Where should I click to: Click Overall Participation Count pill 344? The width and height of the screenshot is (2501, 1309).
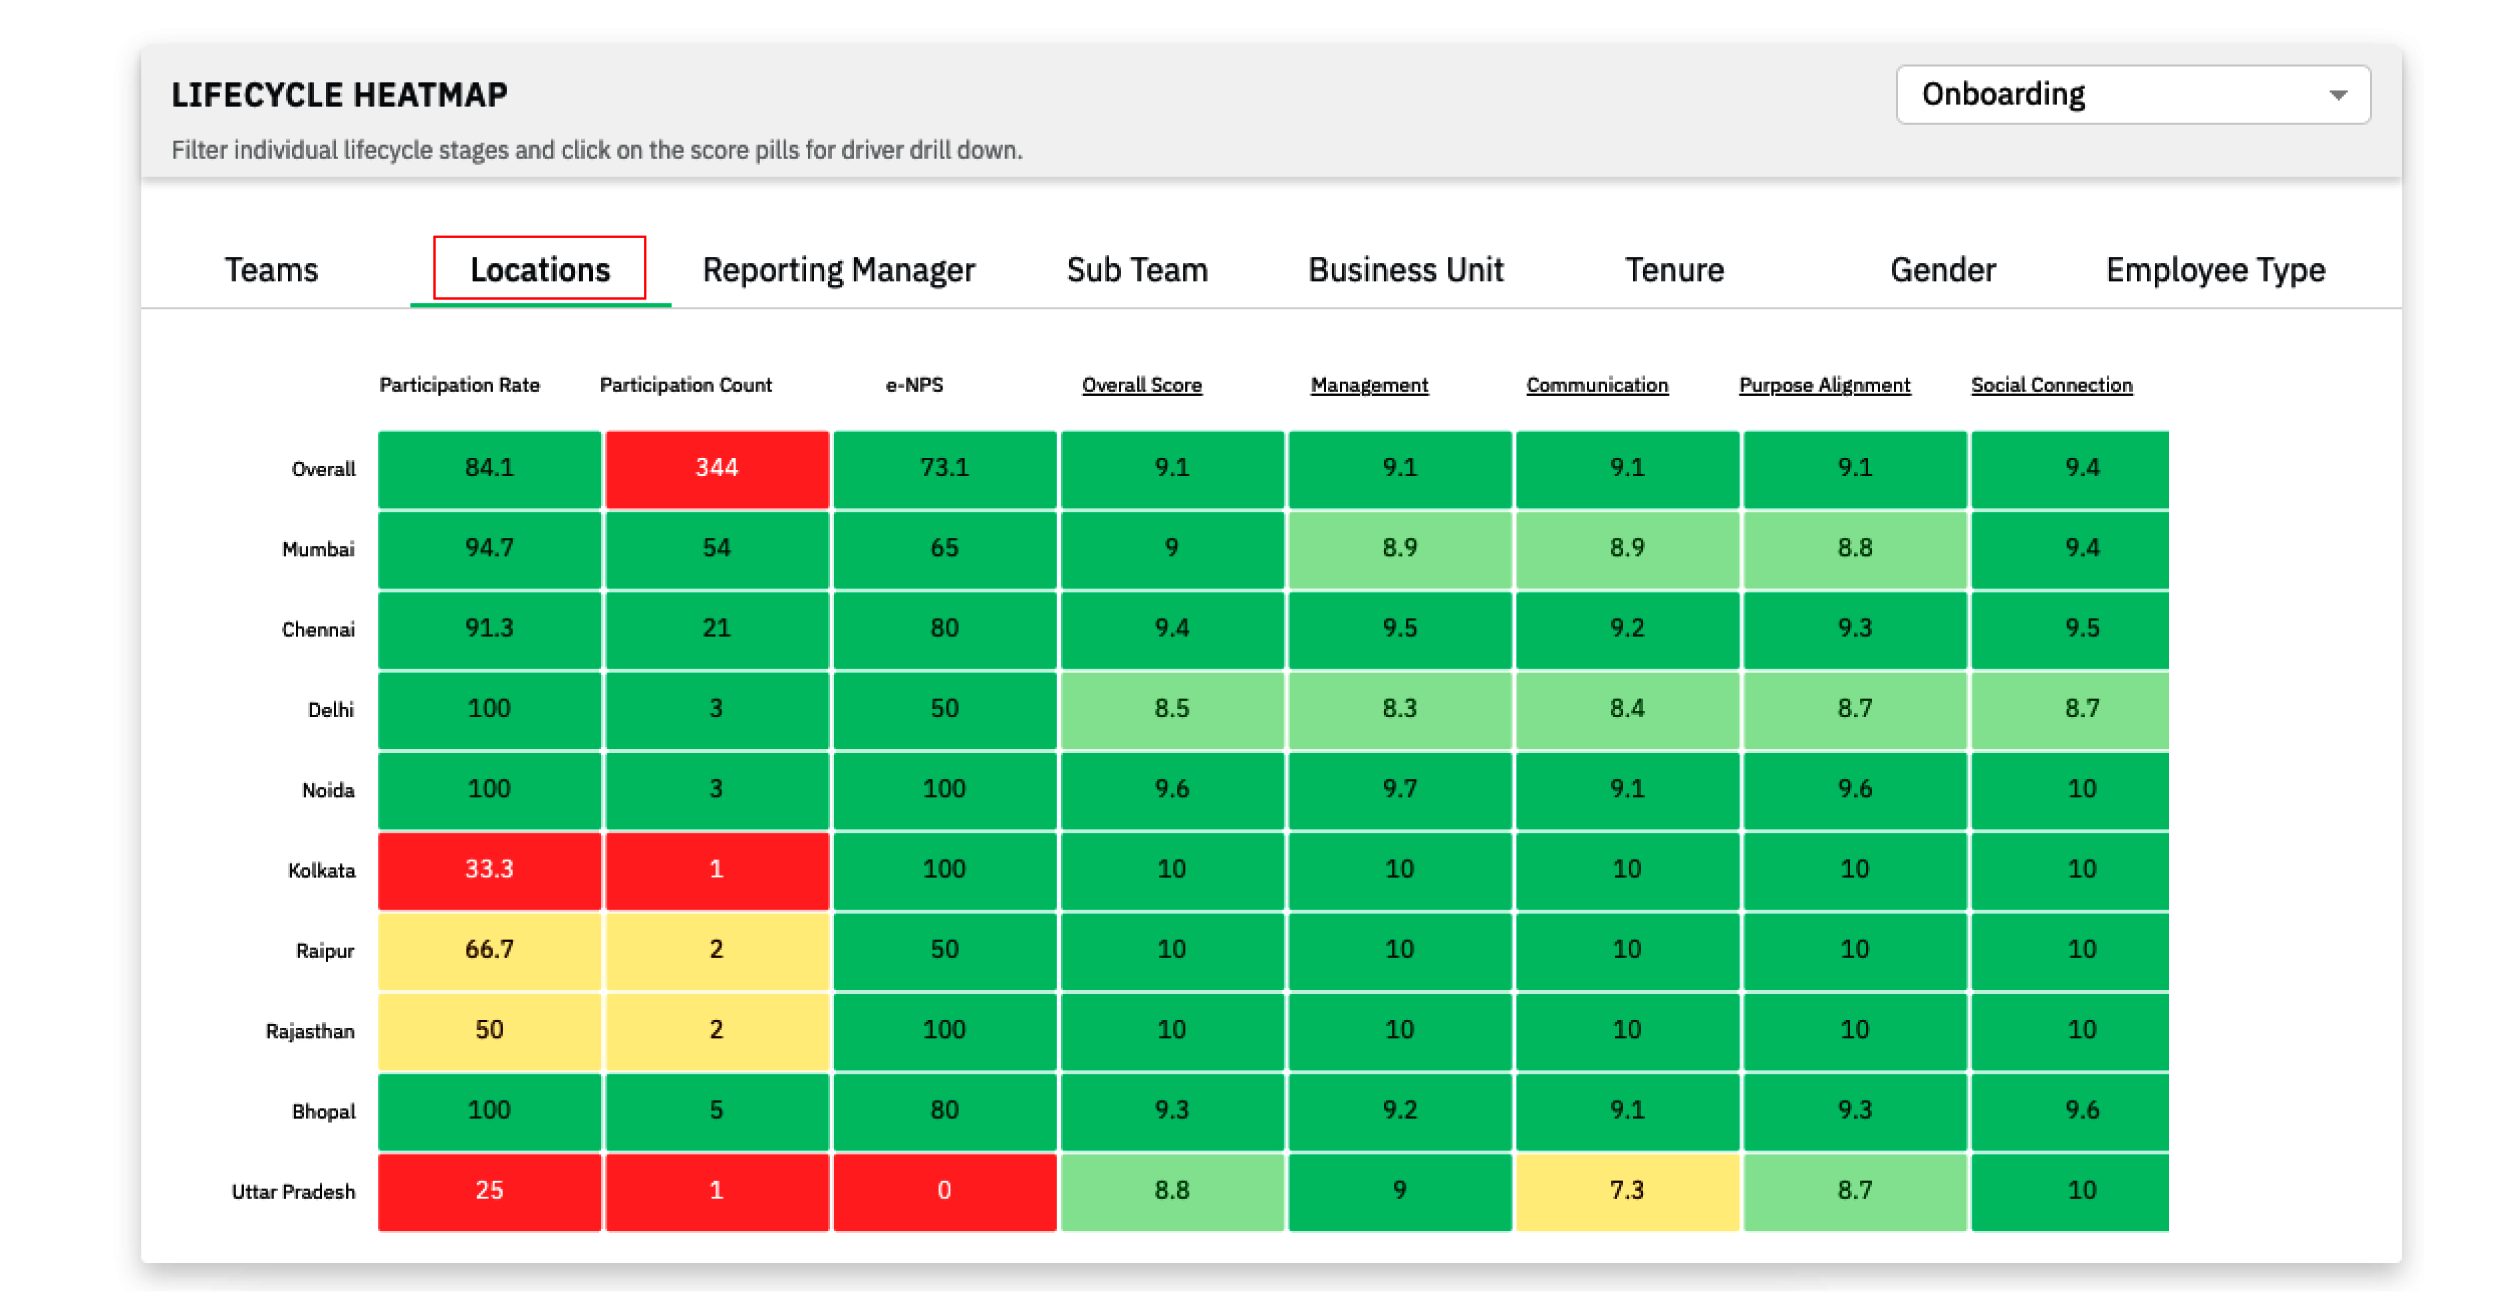(x=717, y=468)
